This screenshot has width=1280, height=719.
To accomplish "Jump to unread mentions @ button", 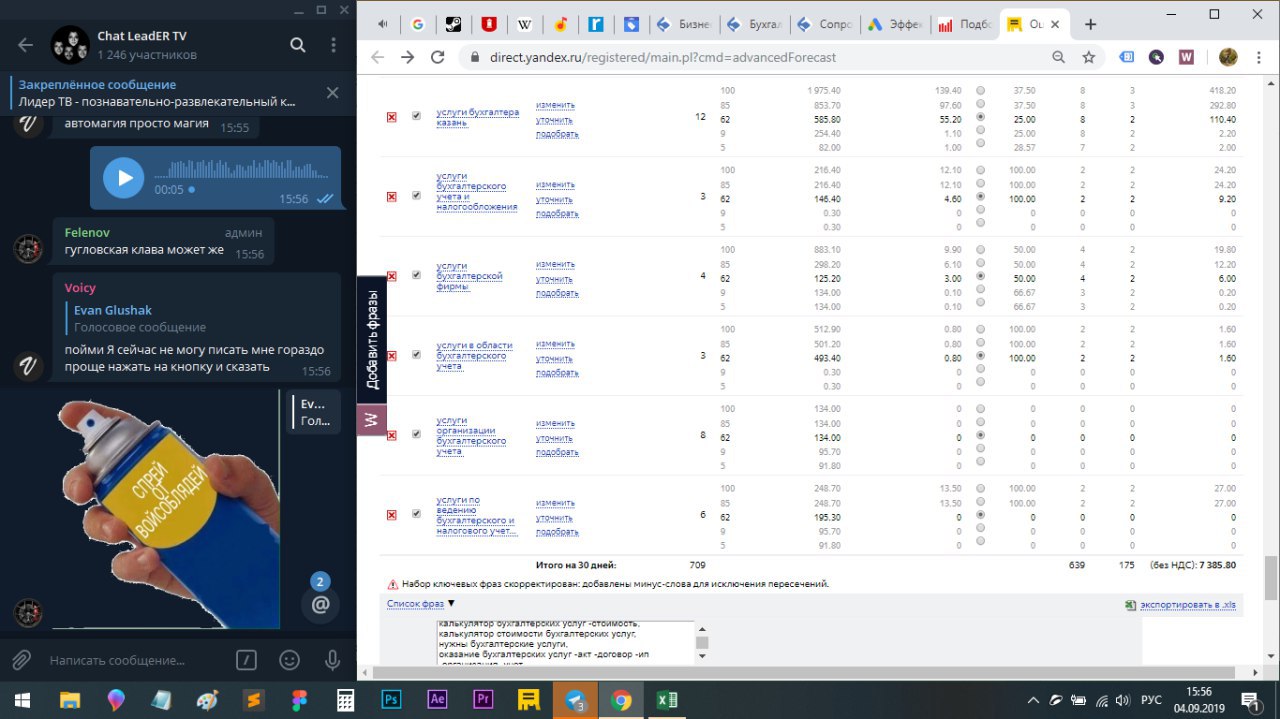I will click(x=321, y=604).
